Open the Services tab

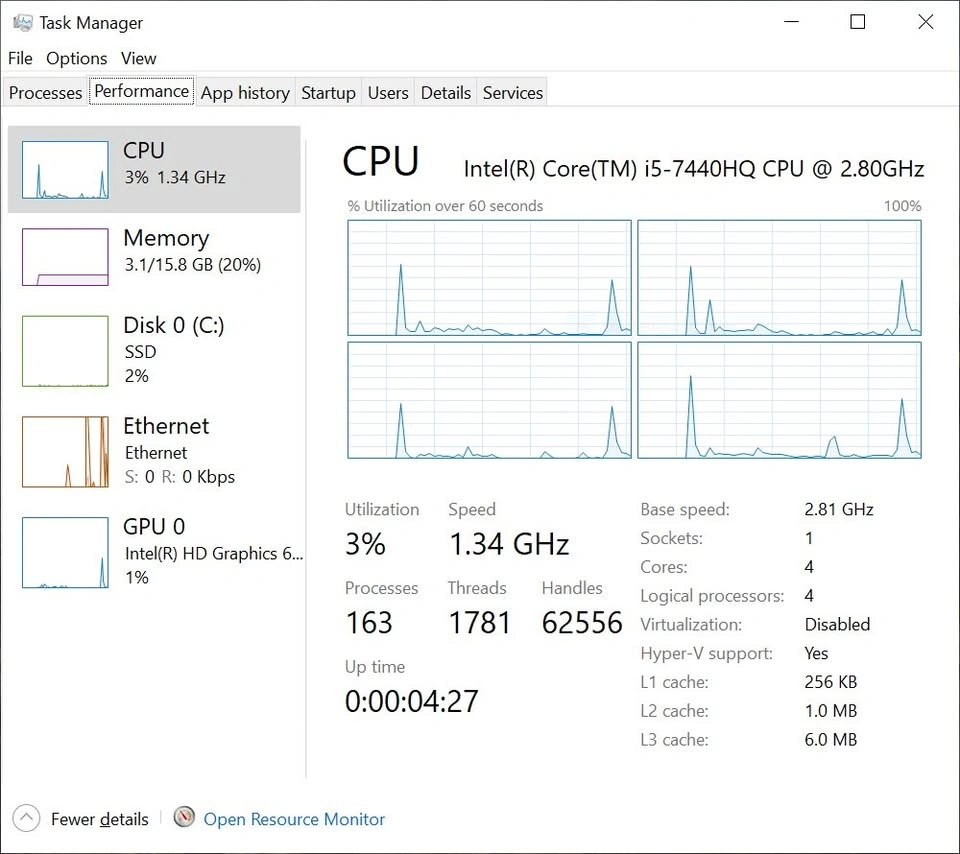point(513,93)
